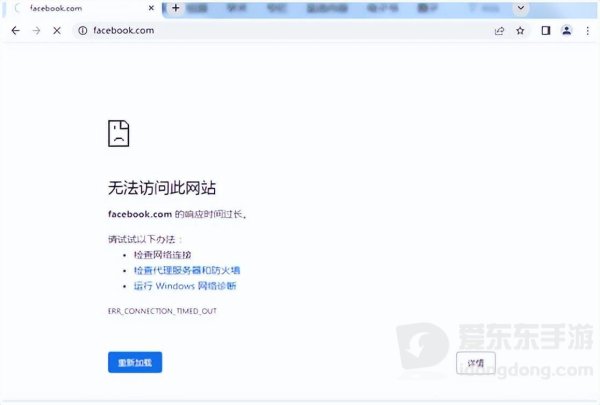The image size is (600, 405).
Task: Click the sad page error icon
Action: (119, 133)
